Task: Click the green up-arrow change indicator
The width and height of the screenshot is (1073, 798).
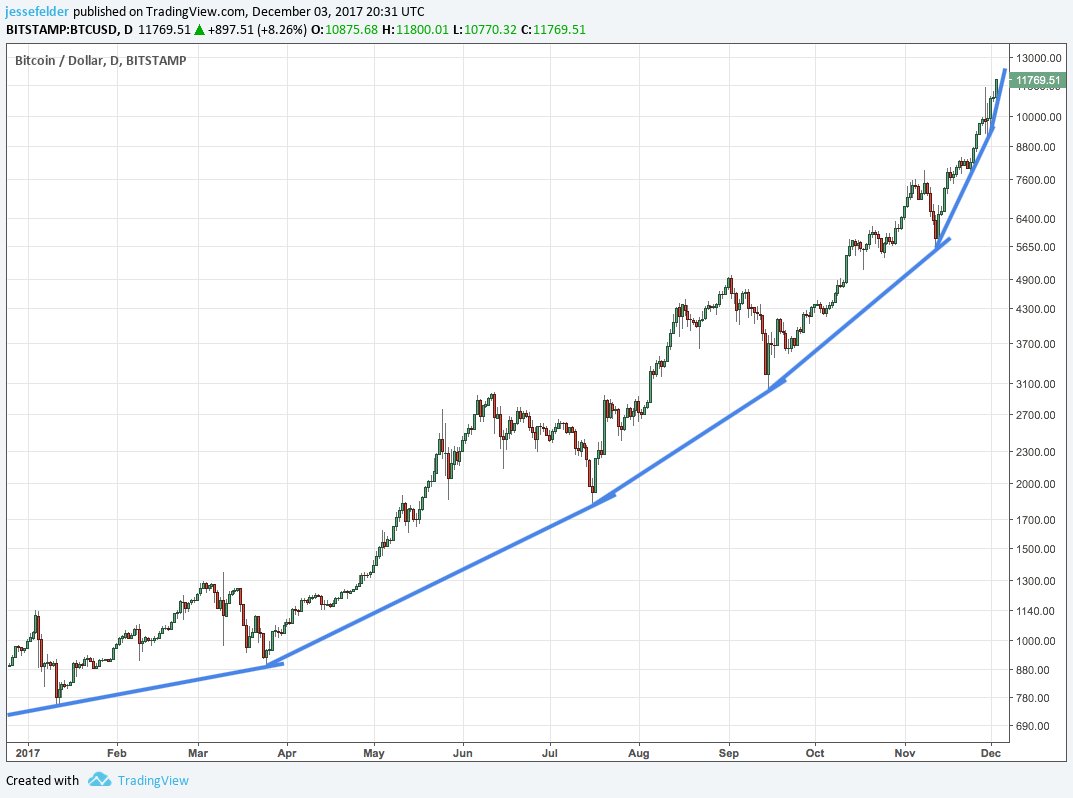Action: point(199,29)
